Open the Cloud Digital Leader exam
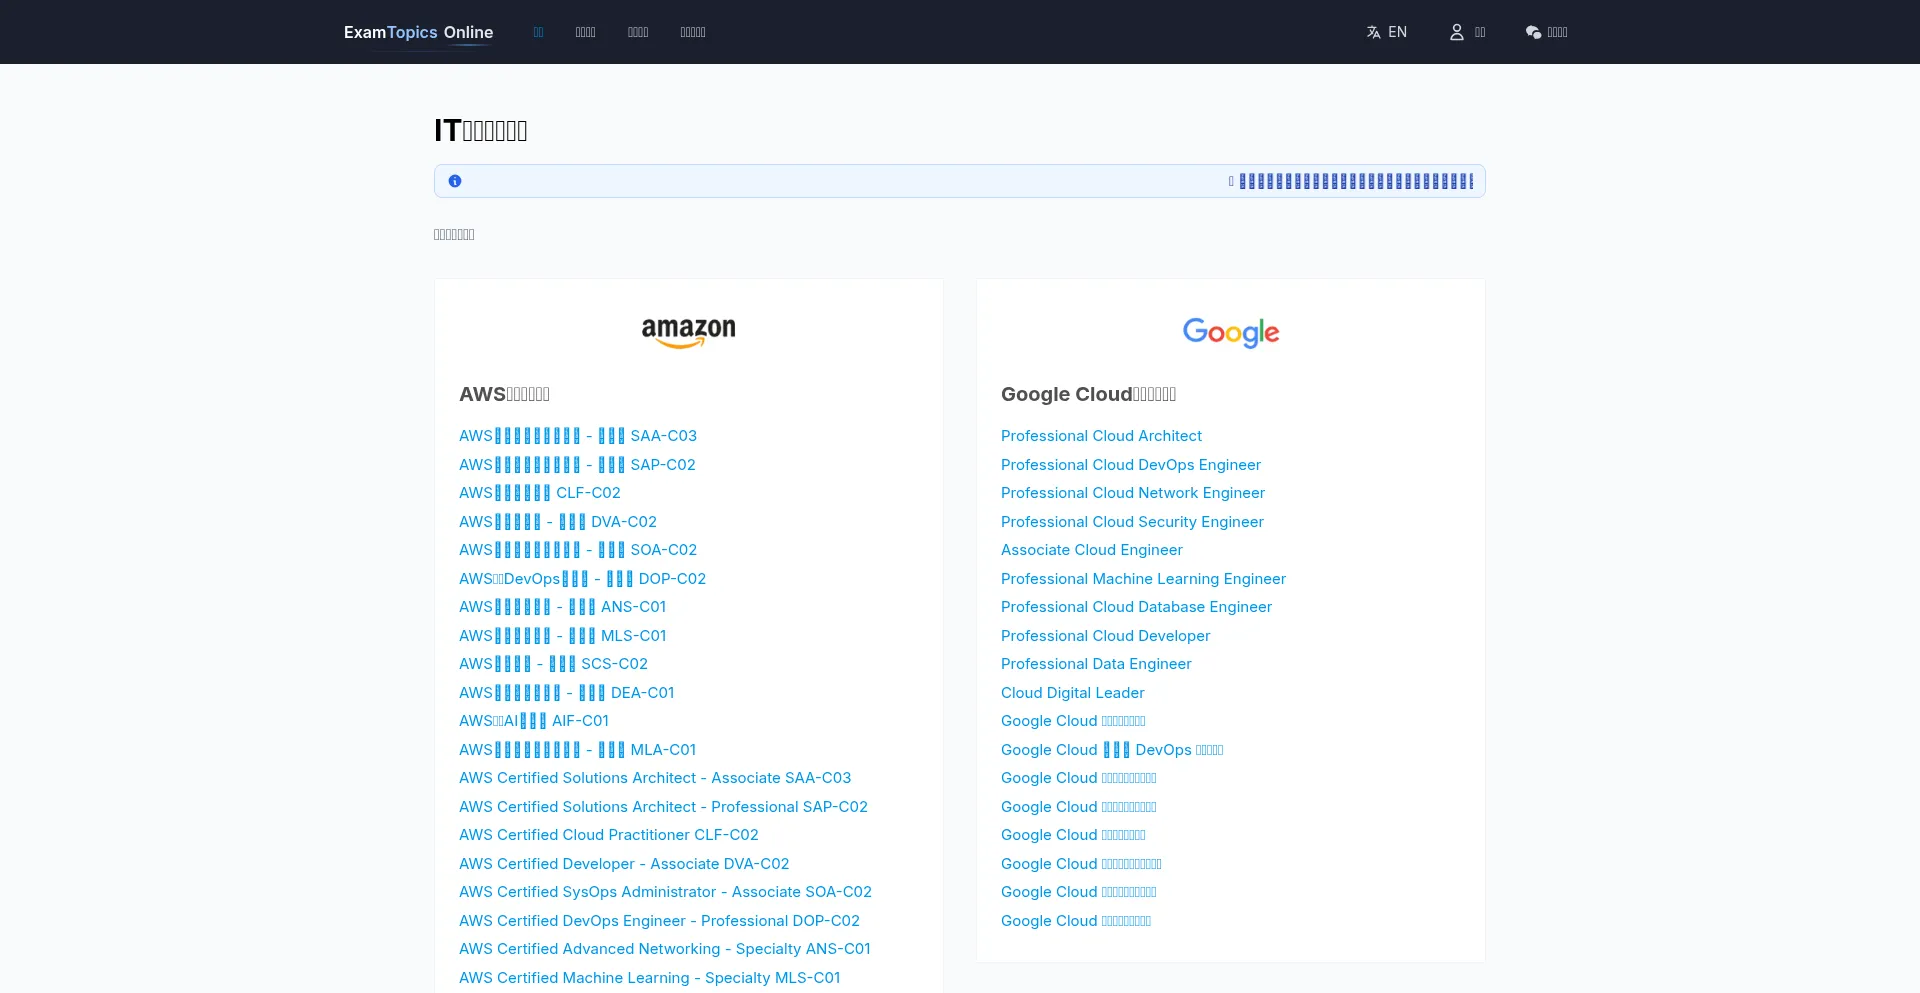The image size is (1920, 993). tap(1072, 693)
